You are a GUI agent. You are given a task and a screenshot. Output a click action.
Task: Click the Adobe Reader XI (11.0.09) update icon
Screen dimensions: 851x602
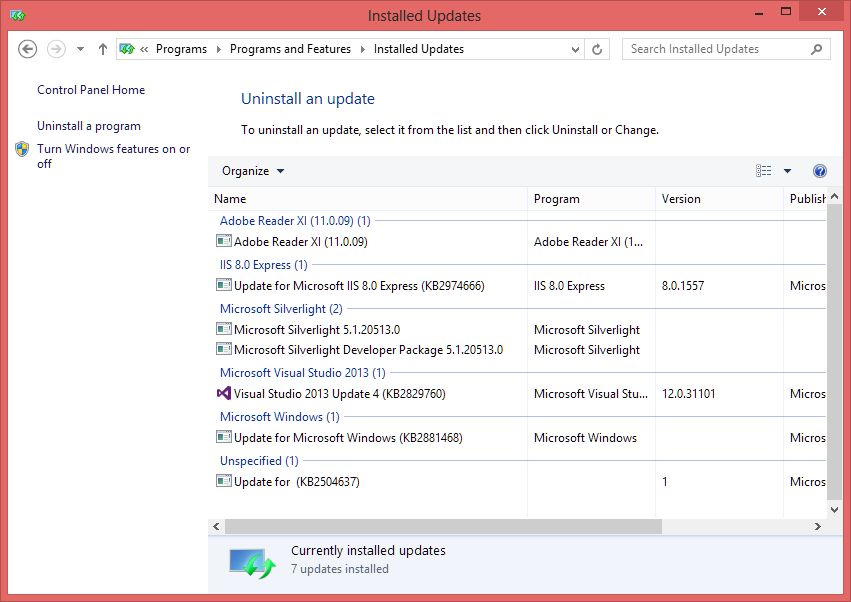pyautogui.click(x=223, y=241)
